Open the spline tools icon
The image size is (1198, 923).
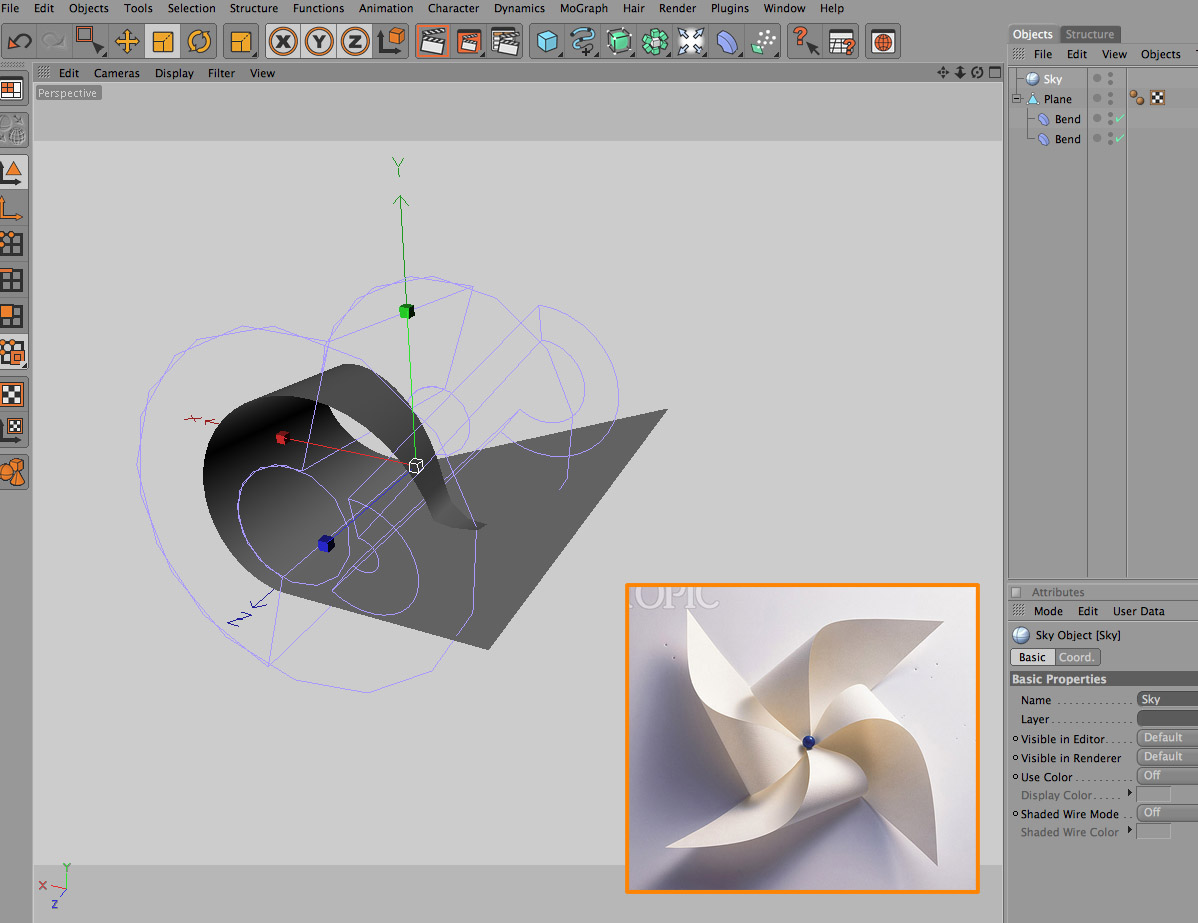pos(583,41)
